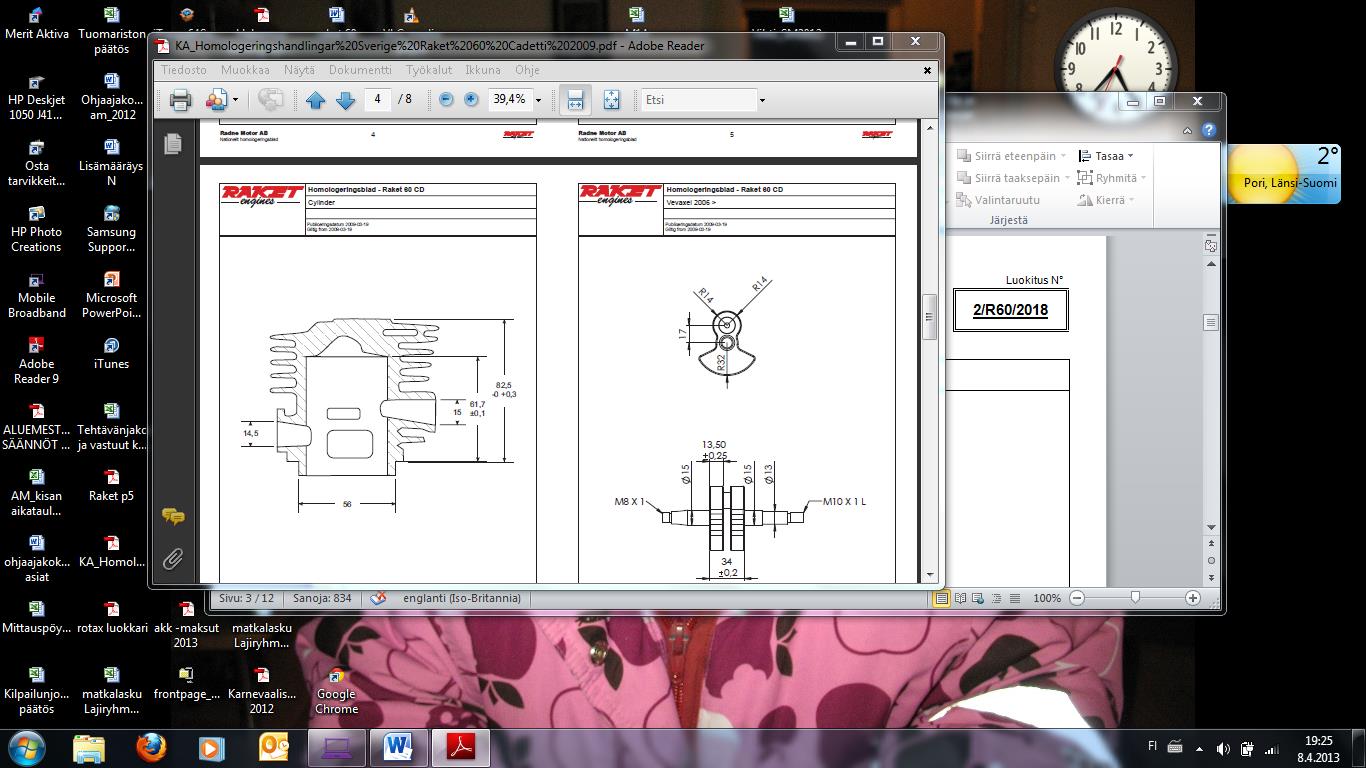Open the Muokkaa menu
Viewport: 1366px width, 768px height.
click(x=245, y=70)
